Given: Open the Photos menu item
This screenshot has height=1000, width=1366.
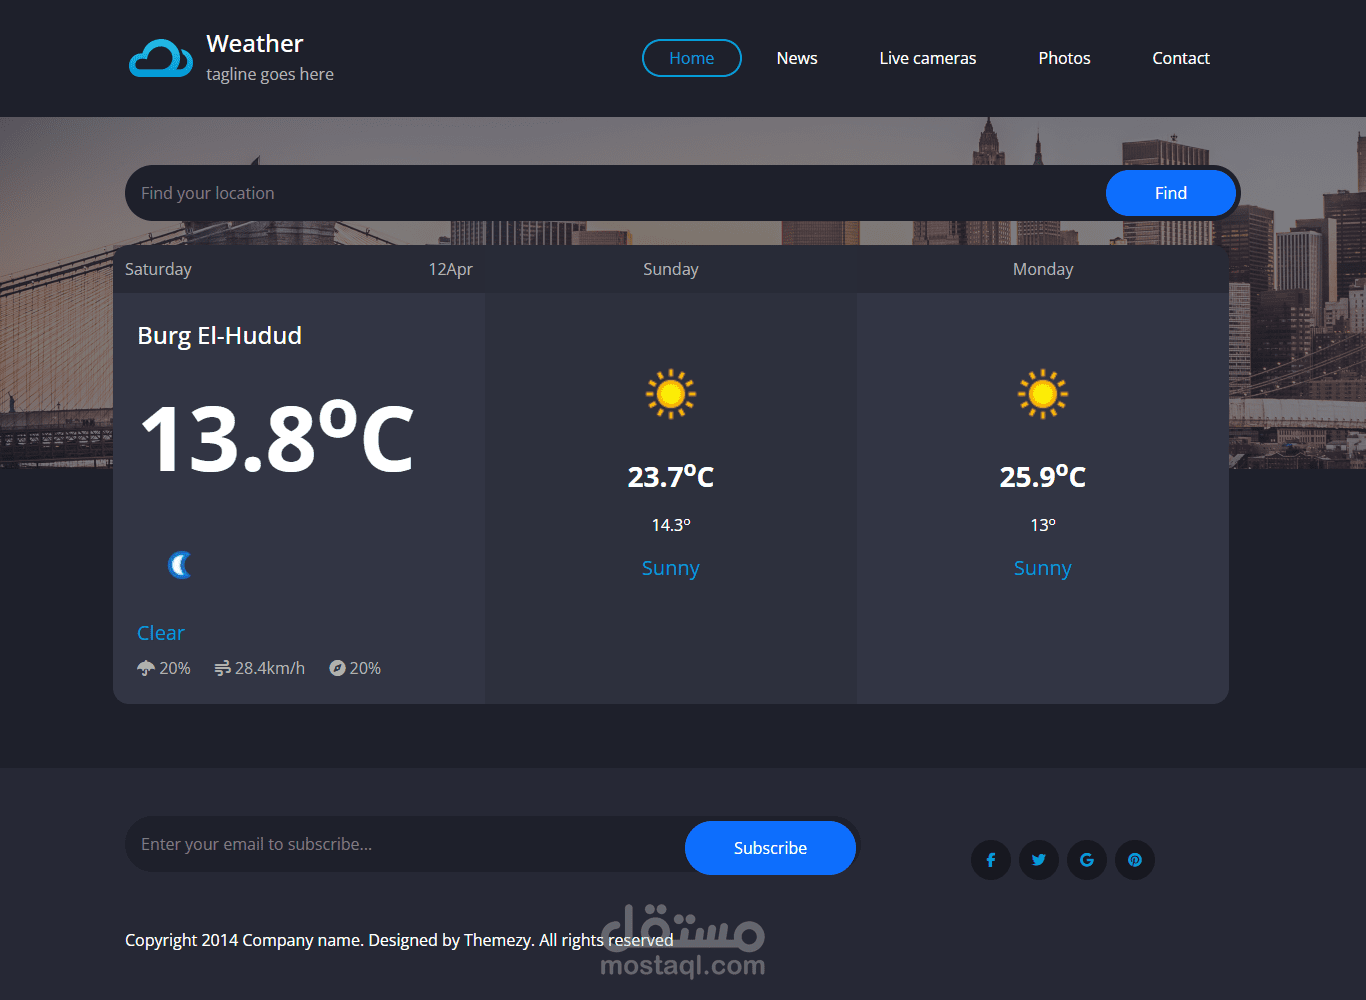Looking at the screenshot, I should click(1064, 58).
